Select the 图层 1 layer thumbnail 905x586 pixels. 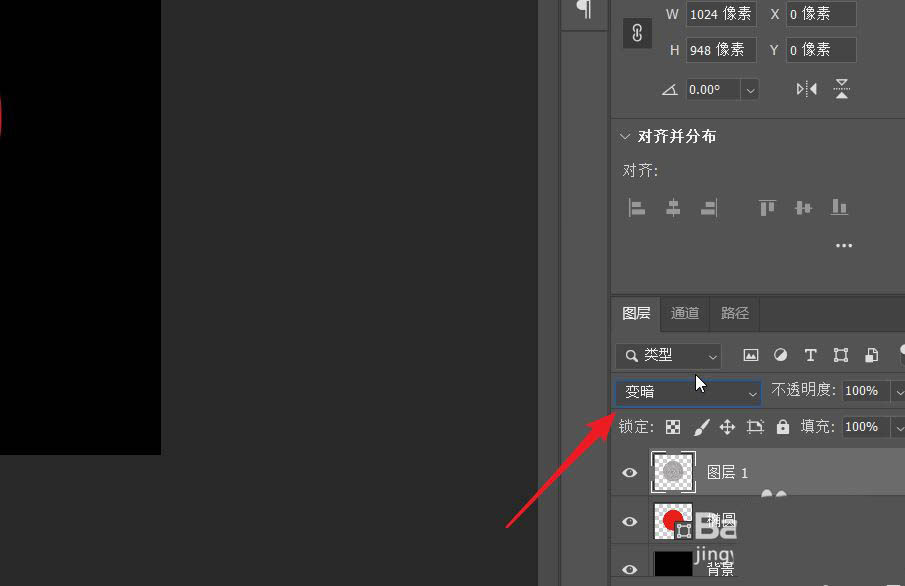tap(673, 472)
